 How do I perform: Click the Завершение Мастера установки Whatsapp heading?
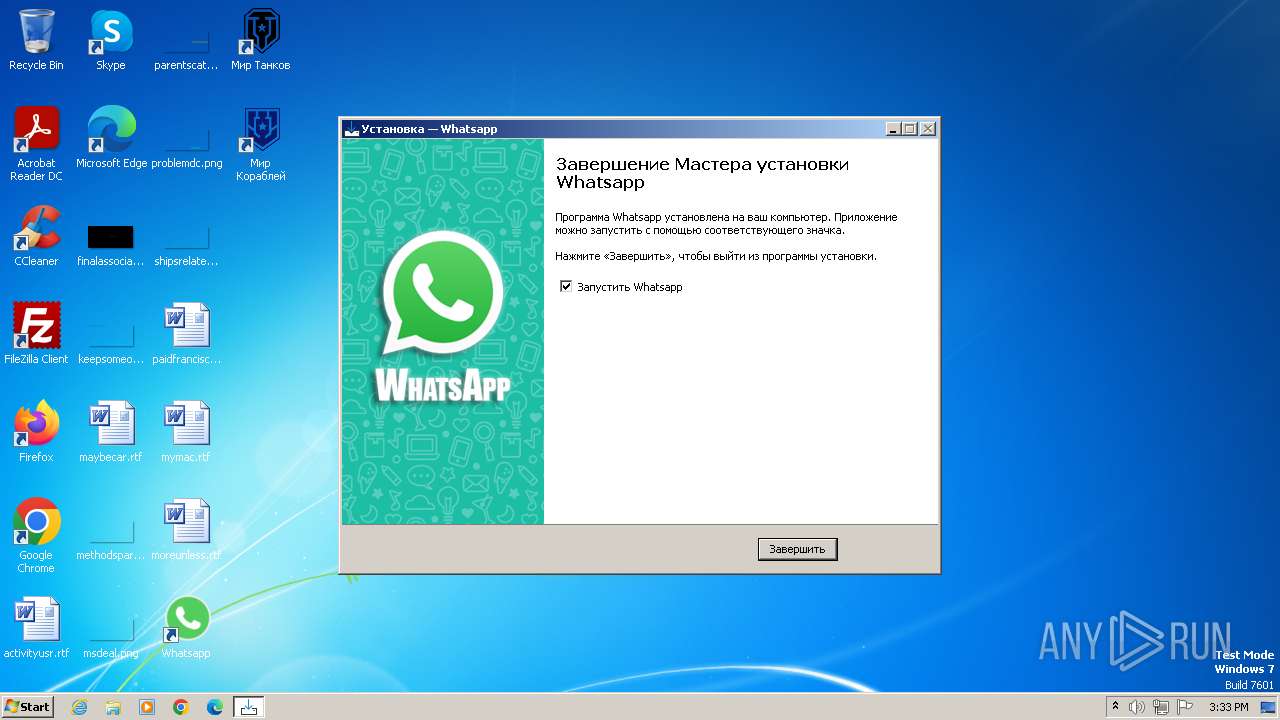click(x=702, y=173)
